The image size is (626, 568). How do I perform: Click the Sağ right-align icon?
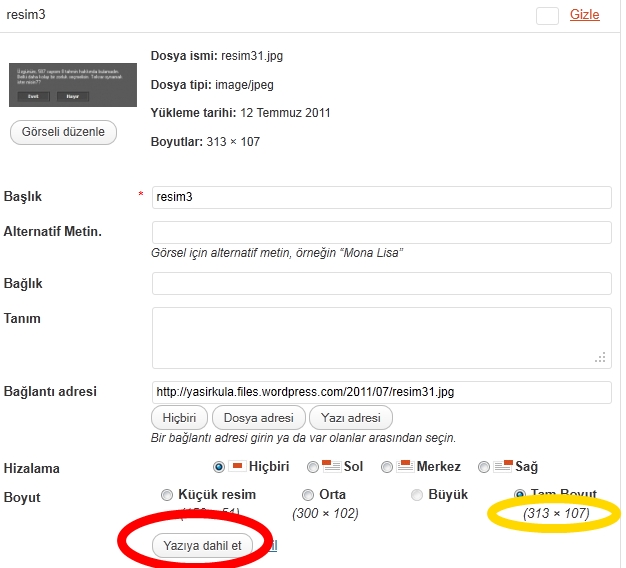503,466
